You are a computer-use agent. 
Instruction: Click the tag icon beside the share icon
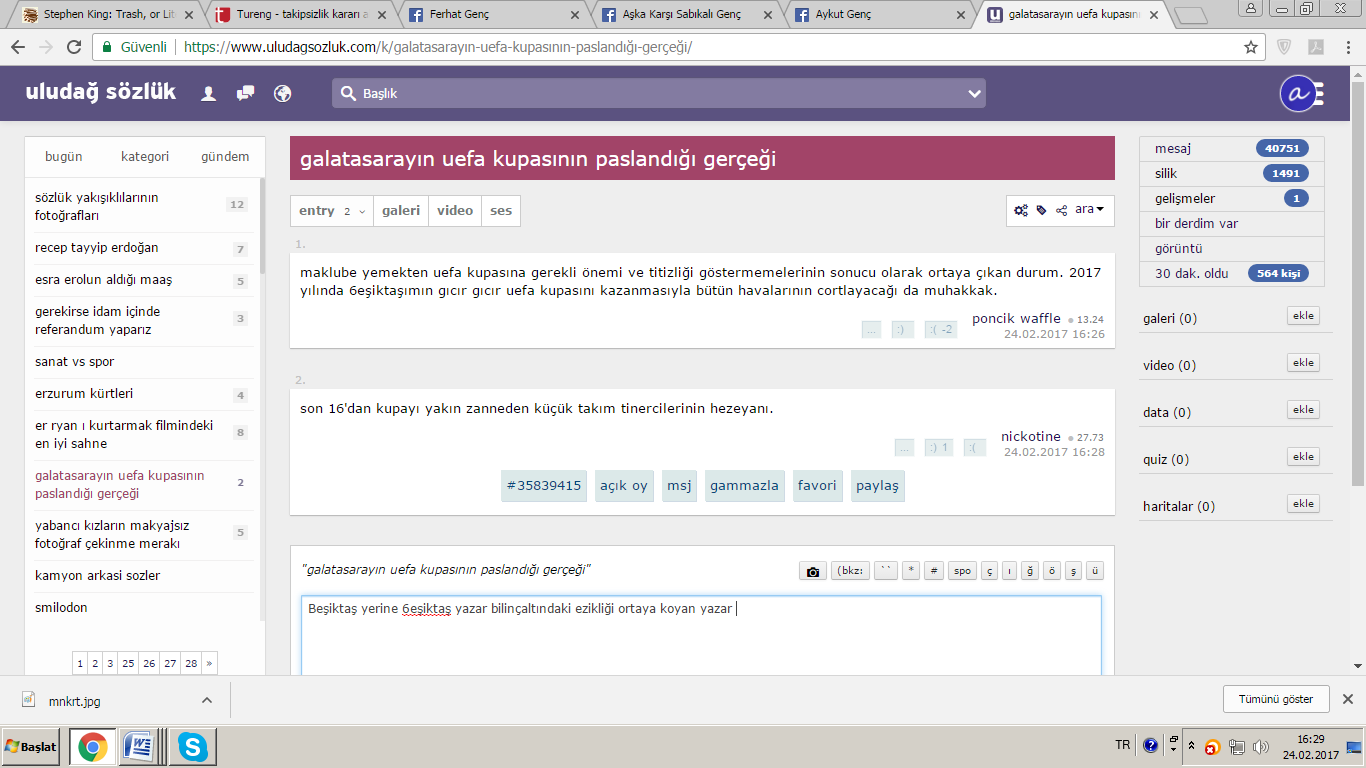tap(1041, 210)
